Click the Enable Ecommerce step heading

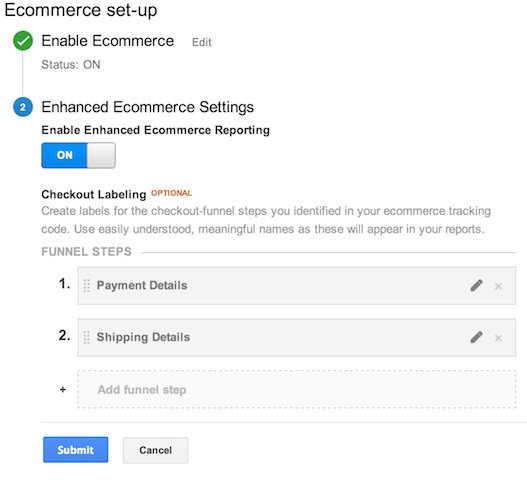point(108,41)
